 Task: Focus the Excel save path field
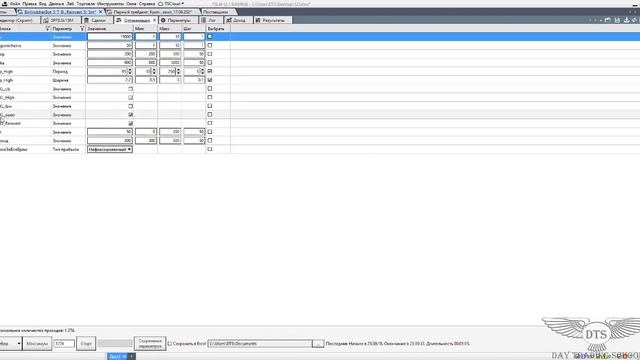[x=260, y=344]
